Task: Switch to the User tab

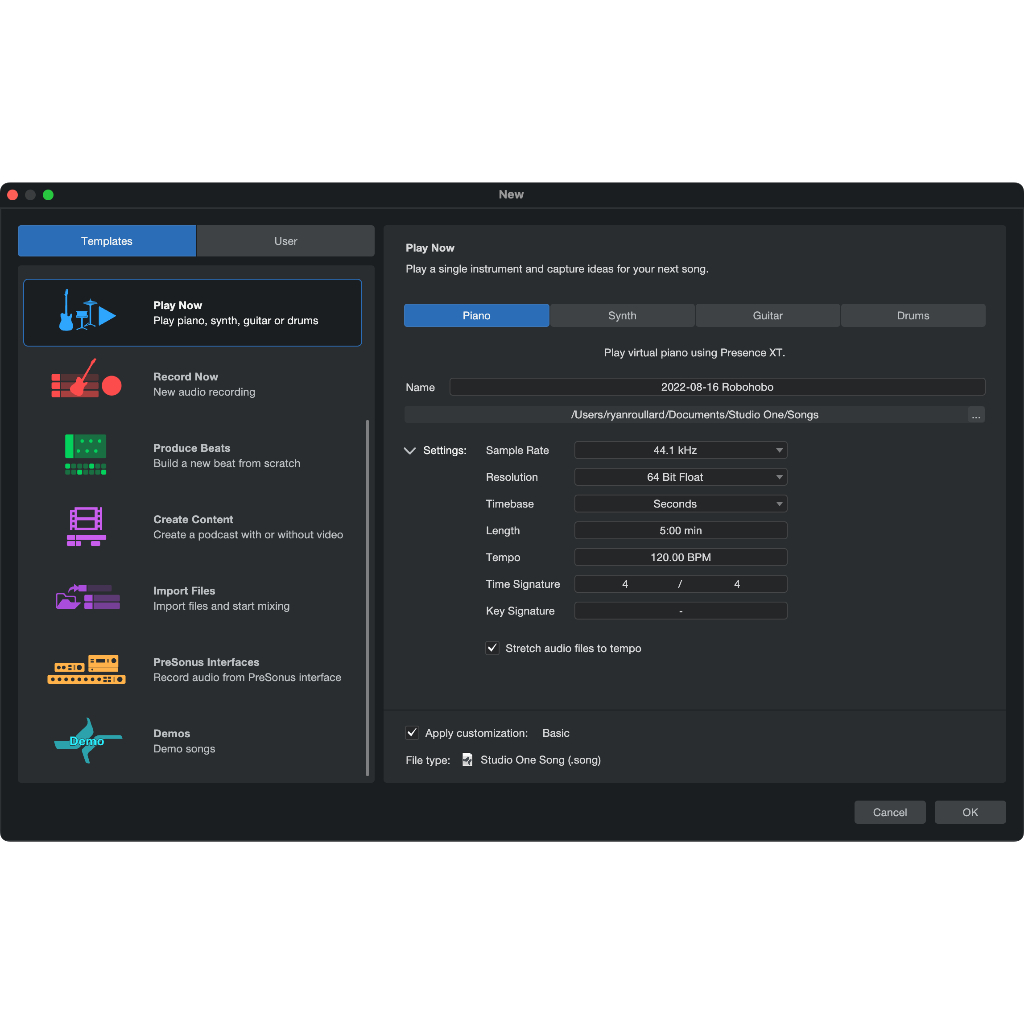Action: coord(285,241)
